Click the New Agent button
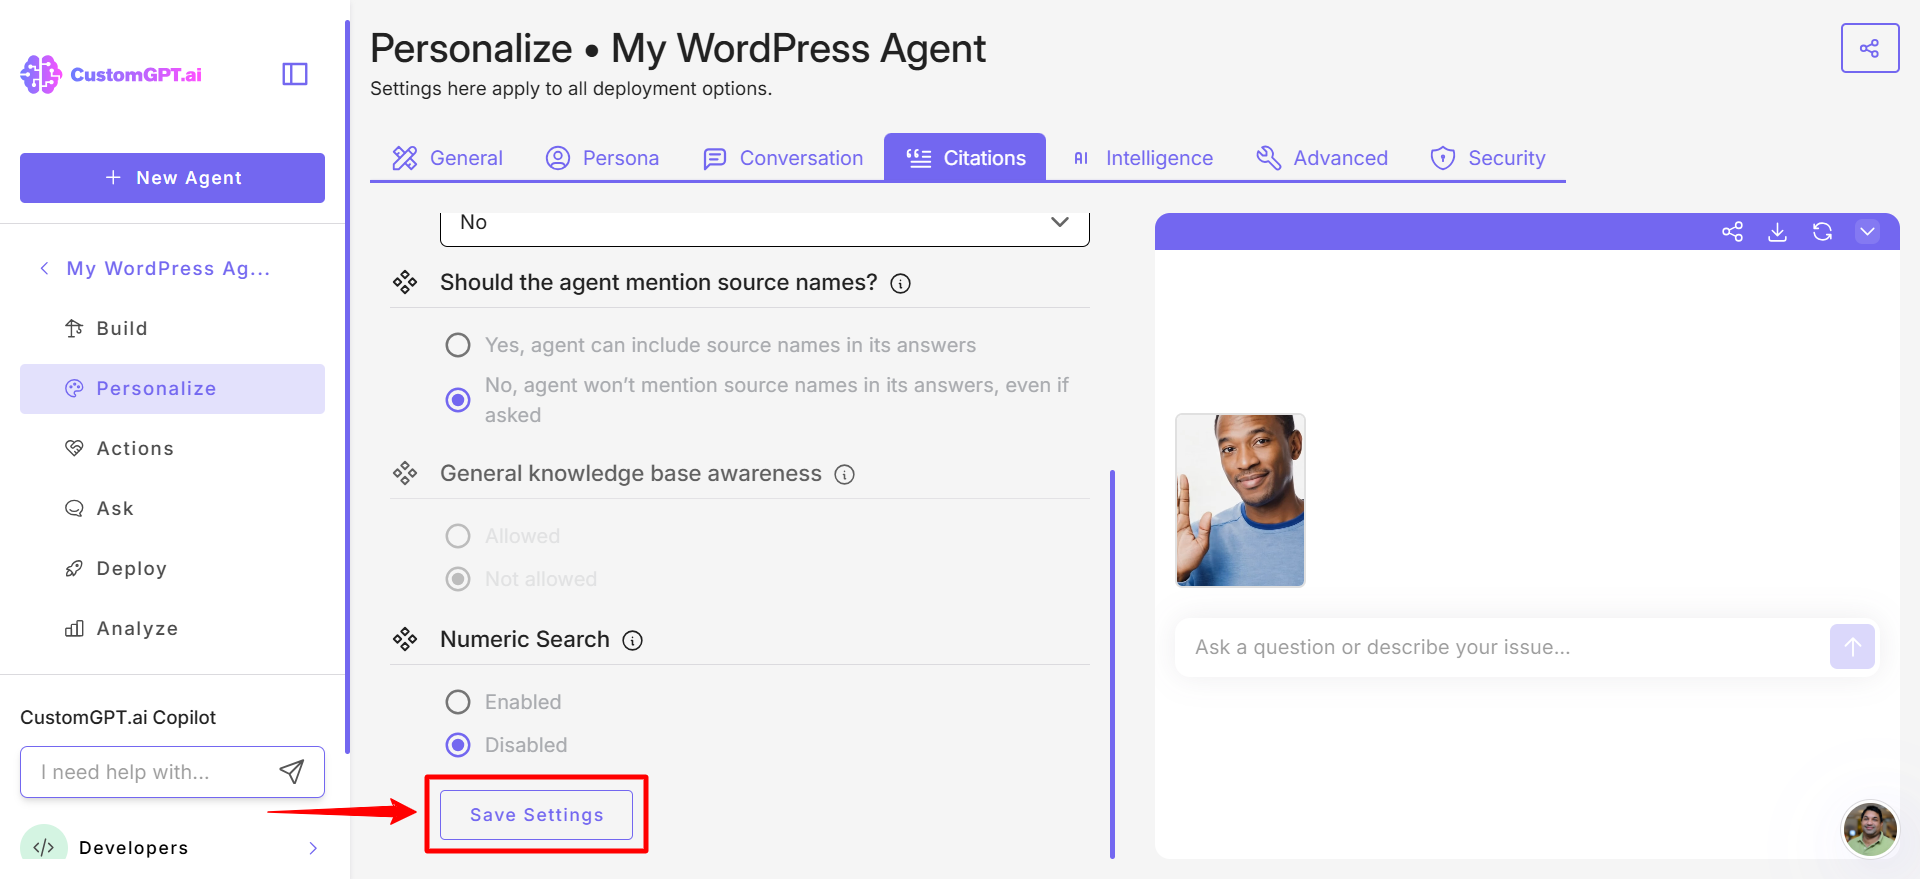This screenshot has height=879, width=1920. pyautogui.click(x=172, y=178)
